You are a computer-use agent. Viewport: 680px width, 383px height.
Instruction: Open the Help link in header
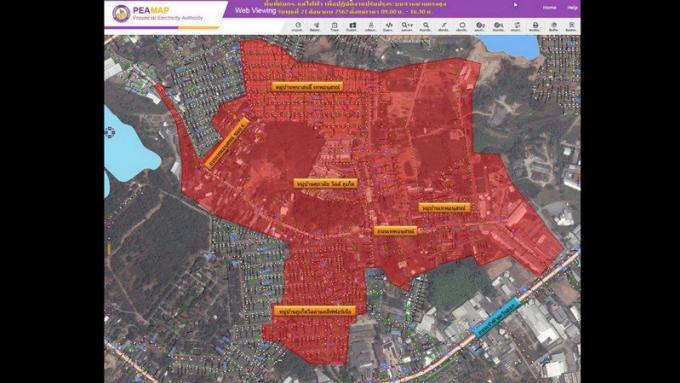point(572,7)
